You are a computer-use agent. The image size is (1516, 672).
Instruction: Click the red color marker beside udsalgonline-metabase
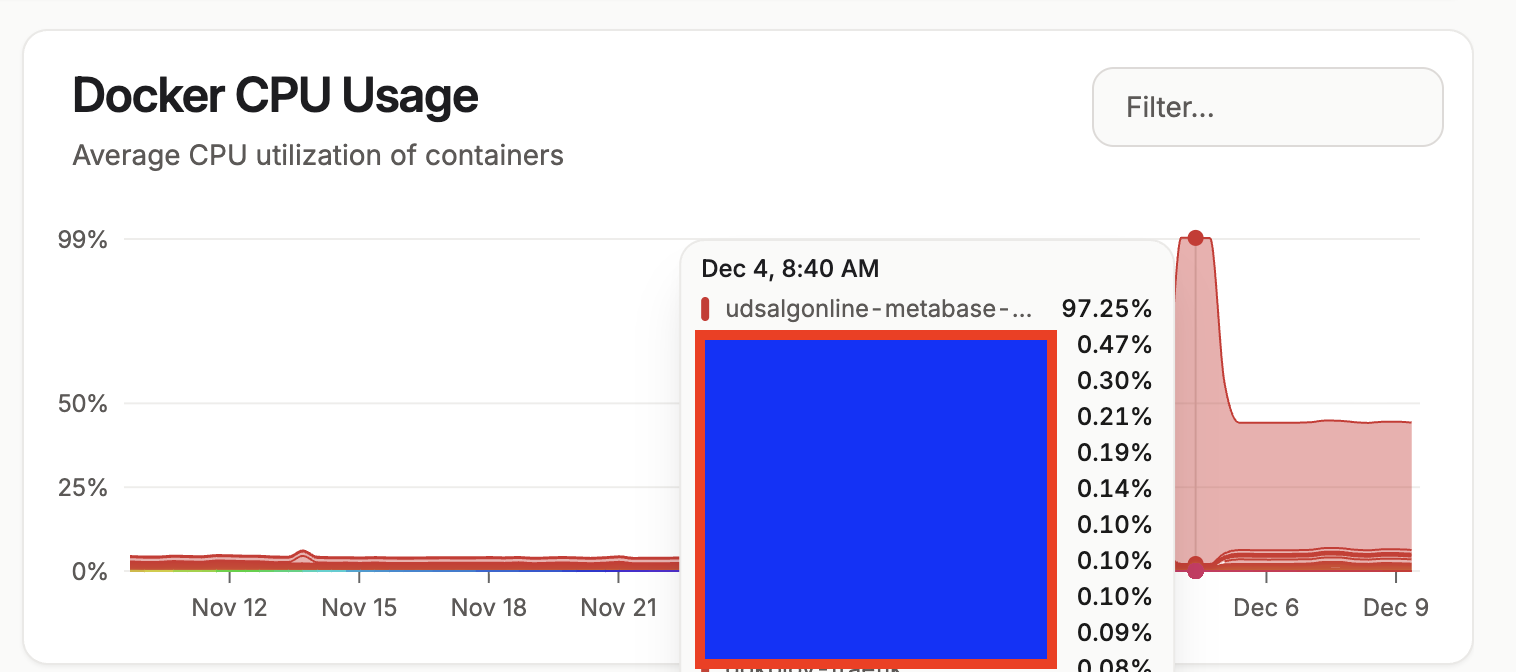click(705, 309)
